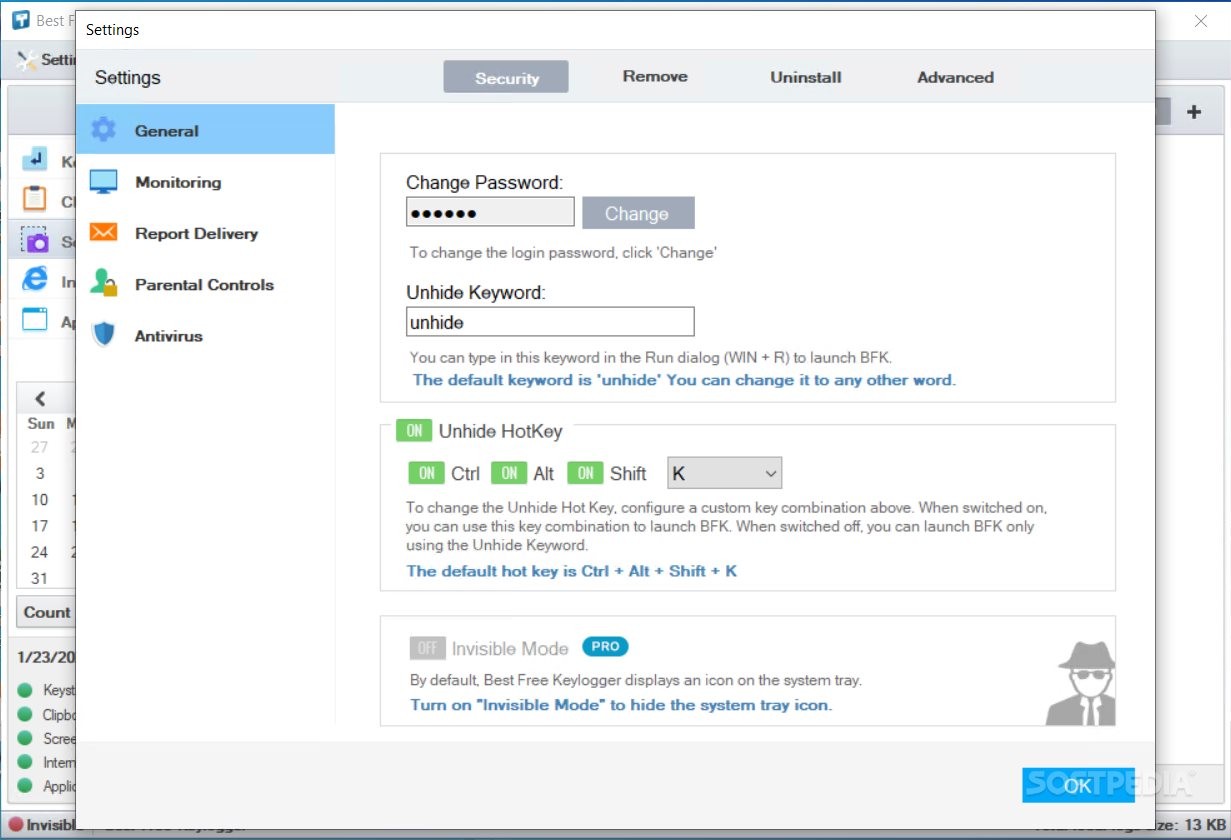This screenshot has height=840, width=1231.
Task: Toggle the Alt modifier switch
Action: (510, 473)
